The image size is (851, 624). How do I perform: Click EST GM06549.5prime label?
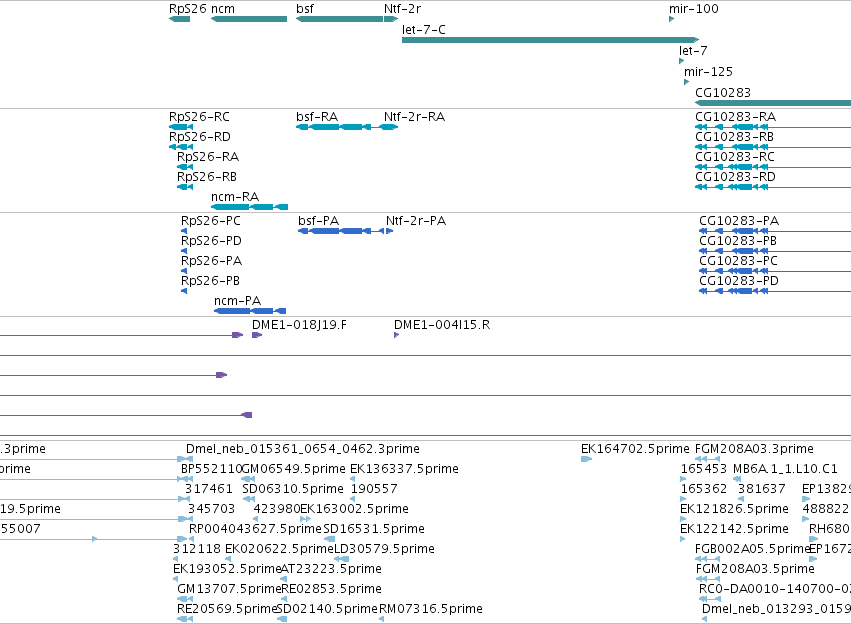coord(293,469)
